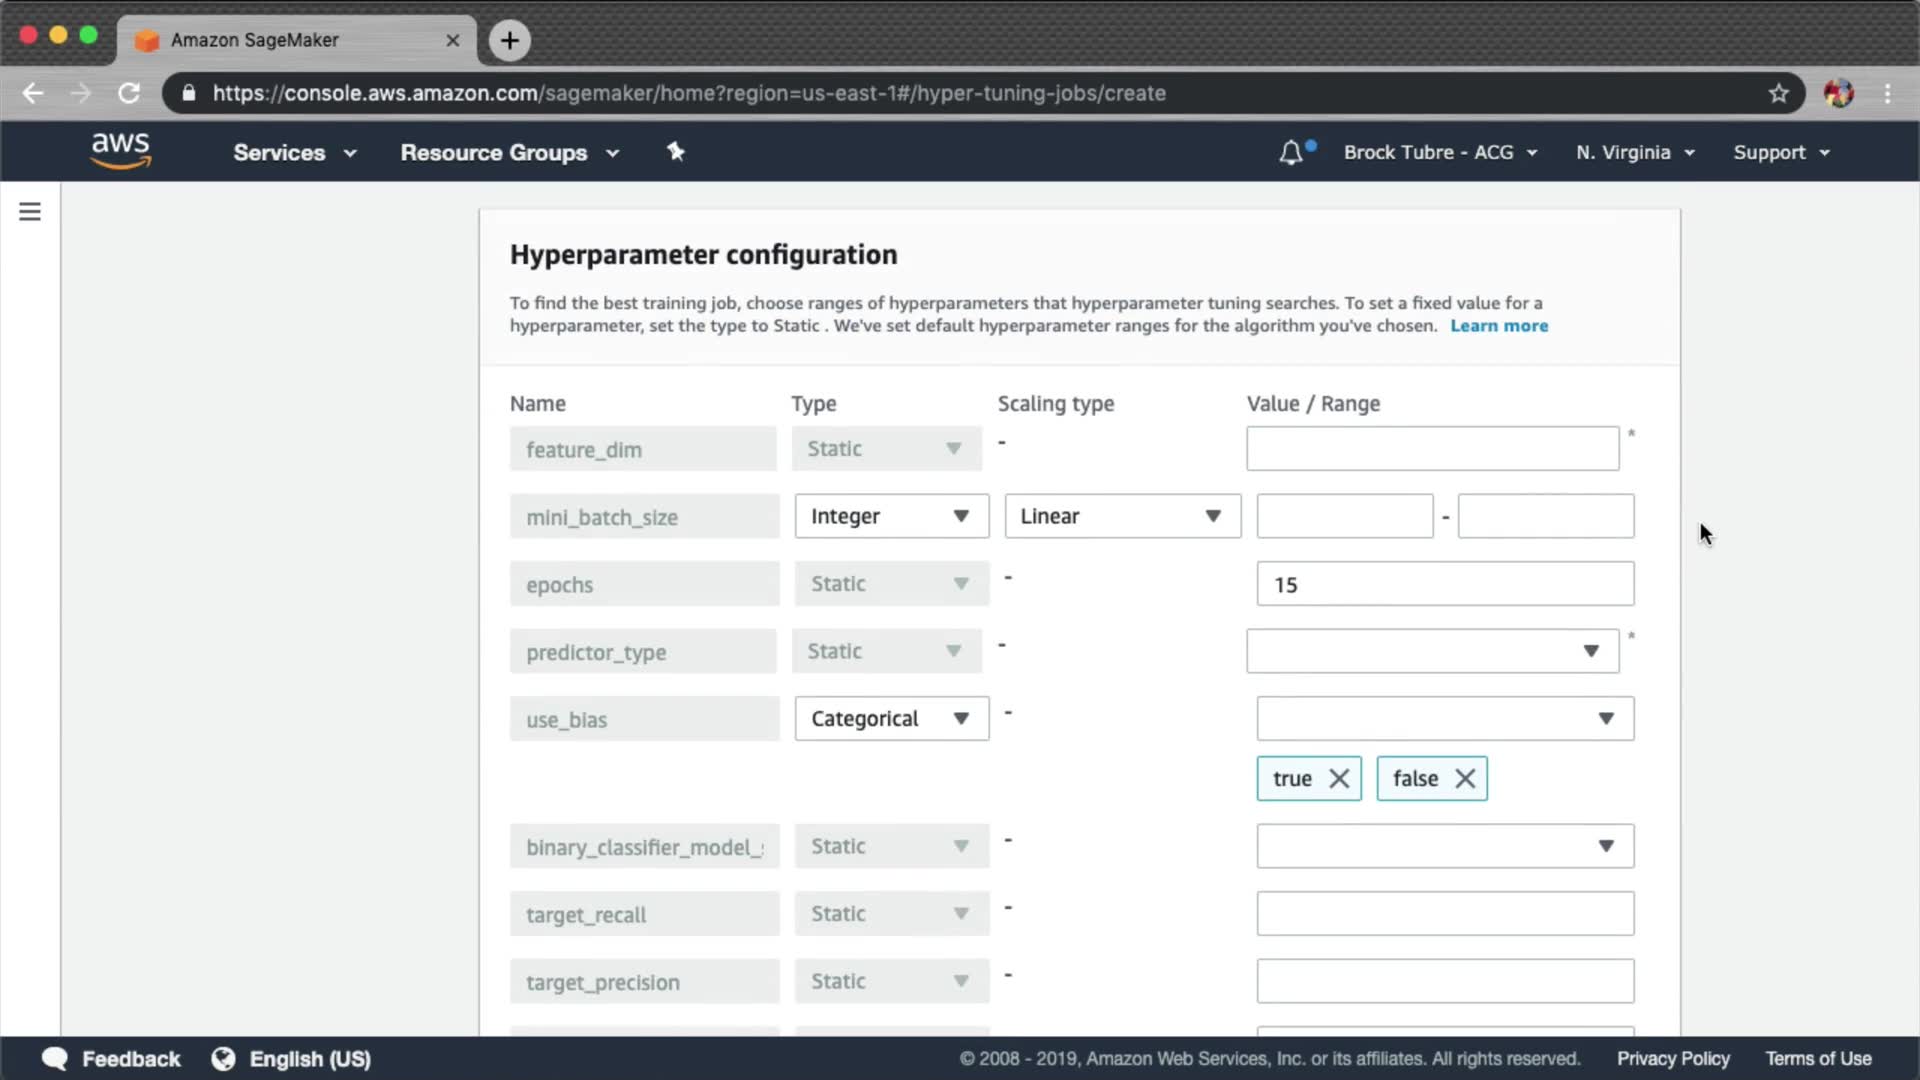Open the Resource Groups menu

509,153
